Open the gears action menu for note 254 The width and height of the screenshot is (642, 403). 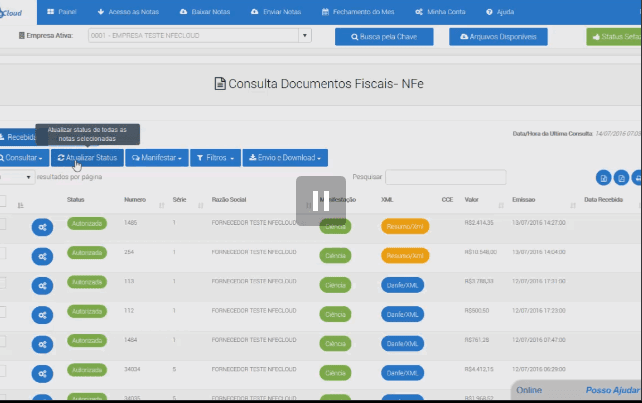[42, 256]
